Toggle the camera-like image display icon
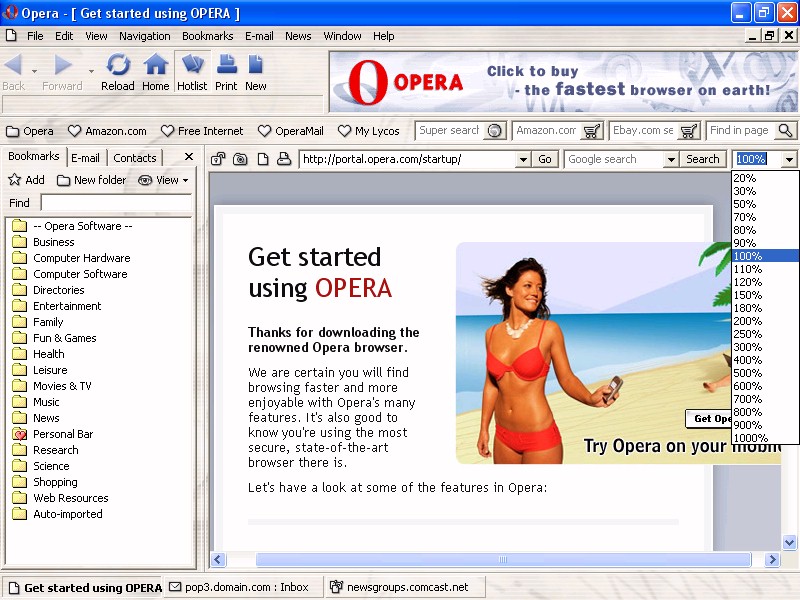This screenshot has height=600, width=800. click(240, 159)
